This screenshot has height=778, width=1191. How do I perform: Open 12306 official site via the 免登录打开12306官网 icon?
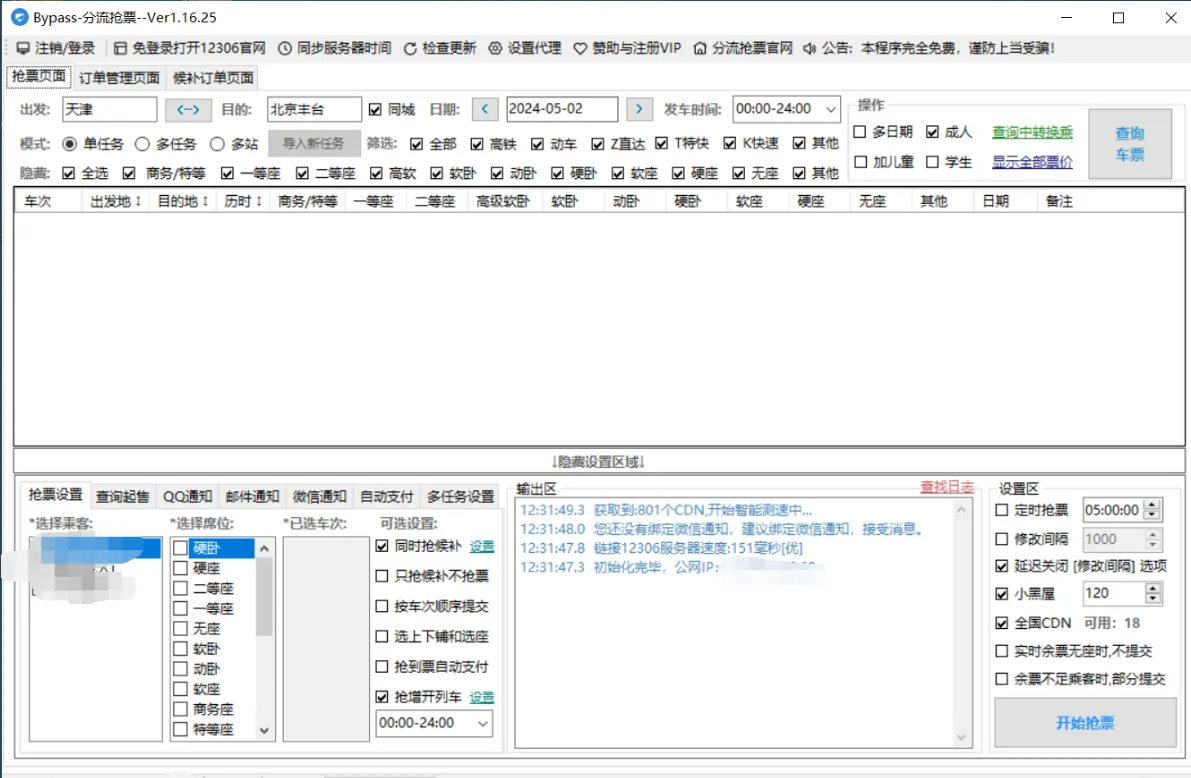120,47
